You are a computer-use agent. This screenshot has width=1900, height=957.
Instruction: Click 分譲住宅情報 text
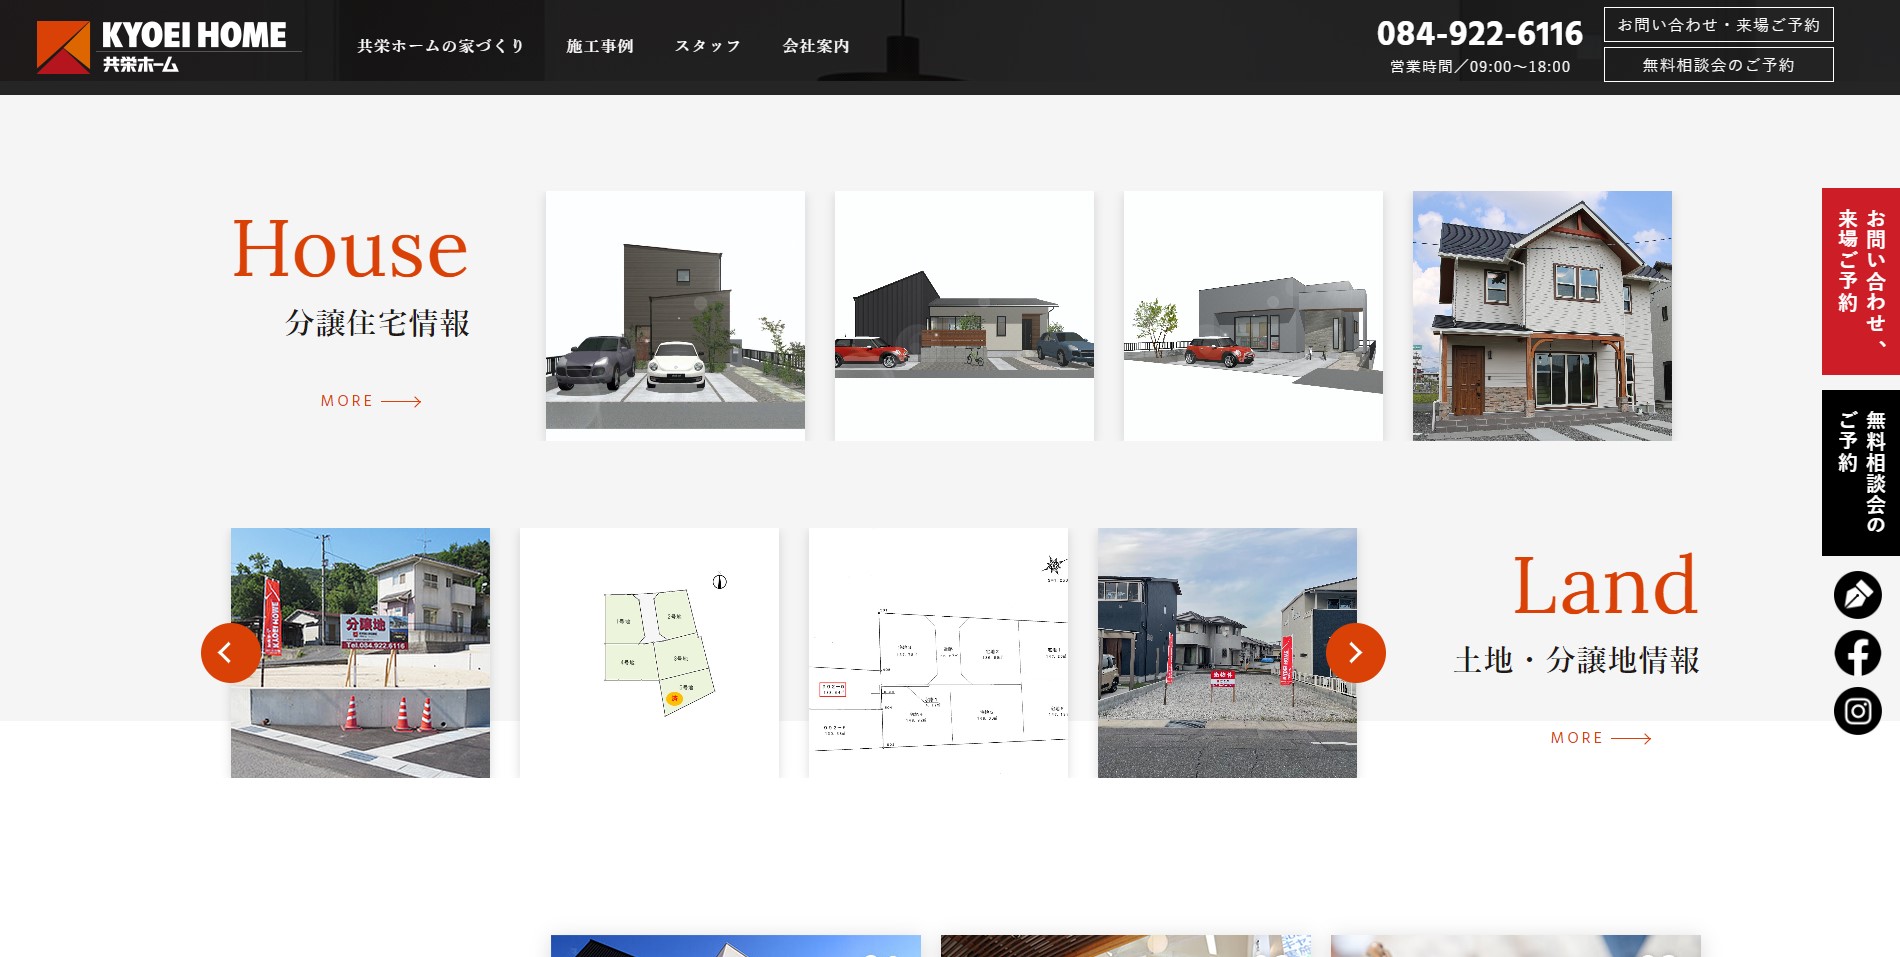[378, 323]
